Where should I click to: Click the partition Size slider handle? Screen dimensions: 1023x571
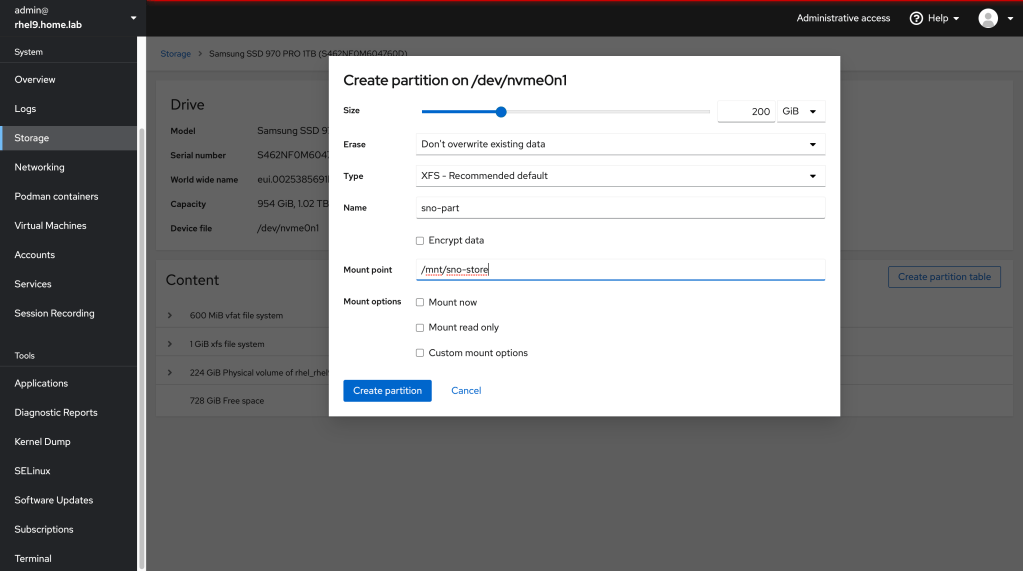[x=501, y=112]
